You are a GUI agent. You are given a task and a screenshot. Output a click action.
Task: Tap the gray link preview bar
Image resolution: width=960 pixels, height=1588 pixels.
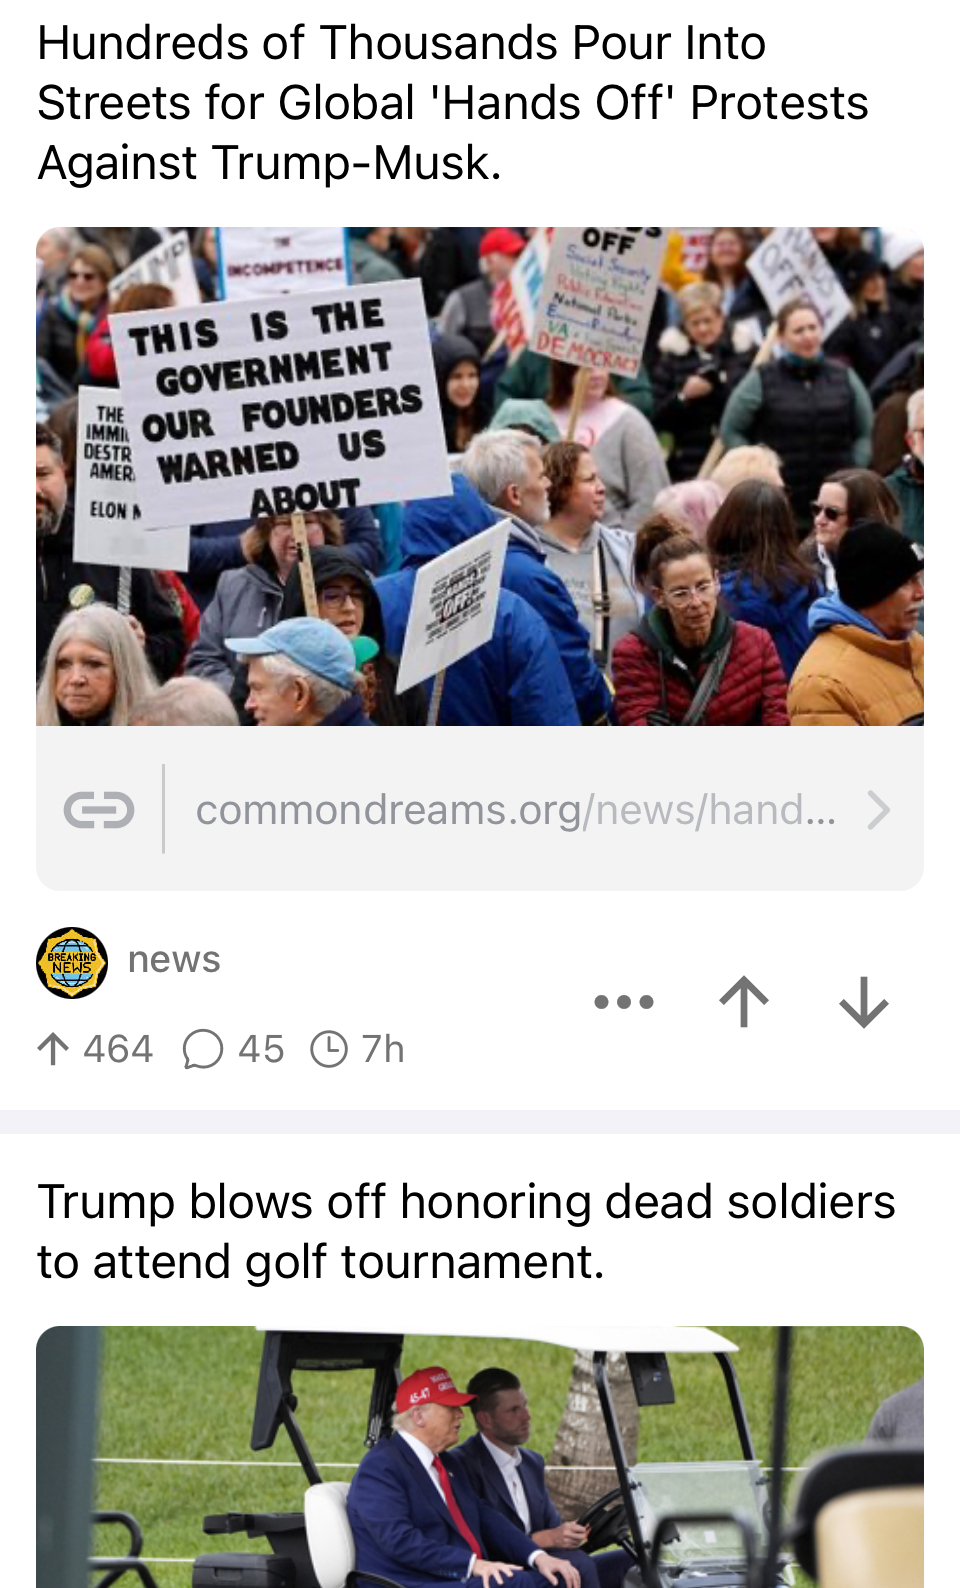pos(480,808)
